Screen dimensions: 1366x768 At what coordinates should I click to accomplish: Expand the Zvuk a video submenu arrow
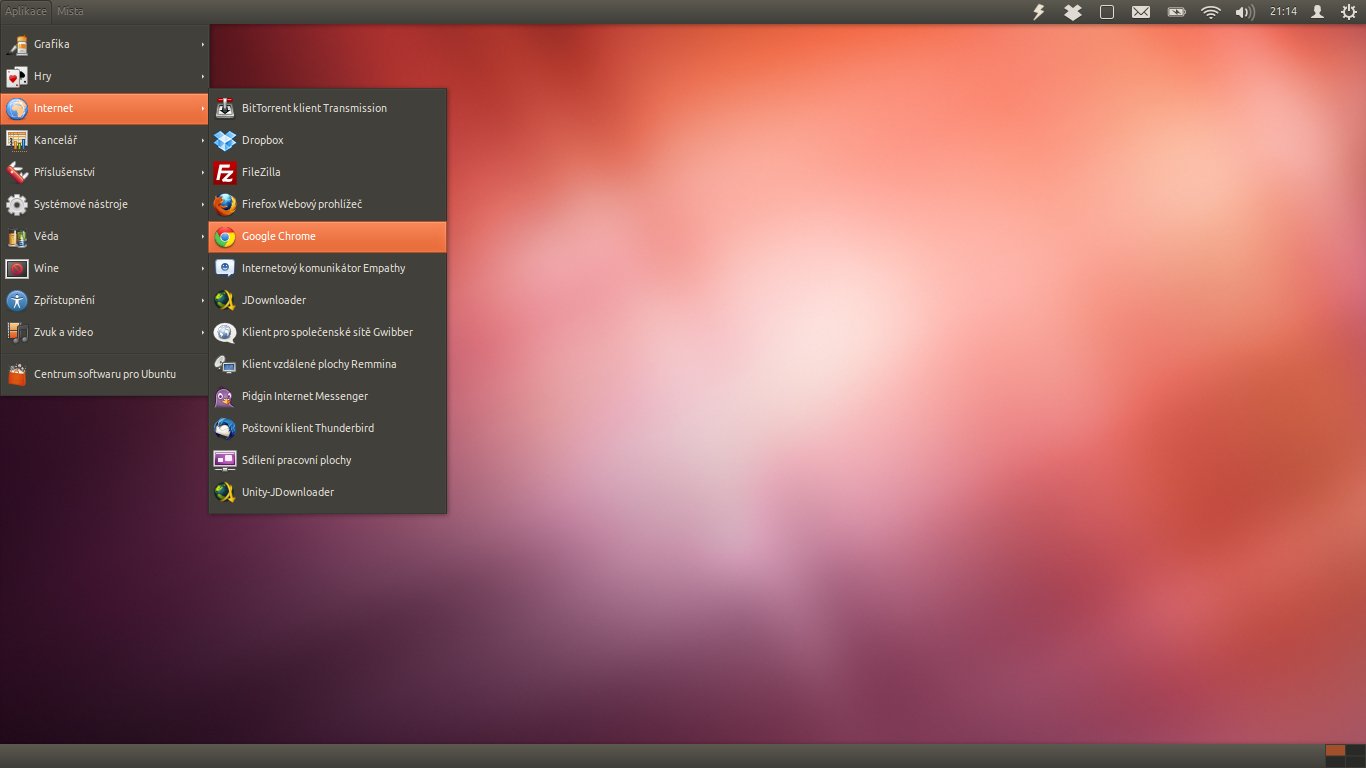coord(203,332)
